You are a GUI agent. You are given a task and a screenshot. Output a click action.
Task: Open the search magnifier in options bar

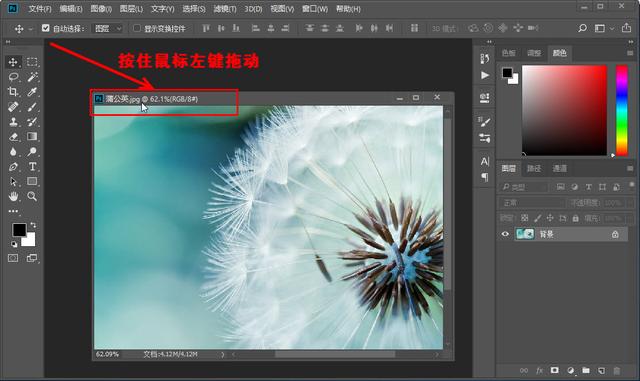(582, 28)
